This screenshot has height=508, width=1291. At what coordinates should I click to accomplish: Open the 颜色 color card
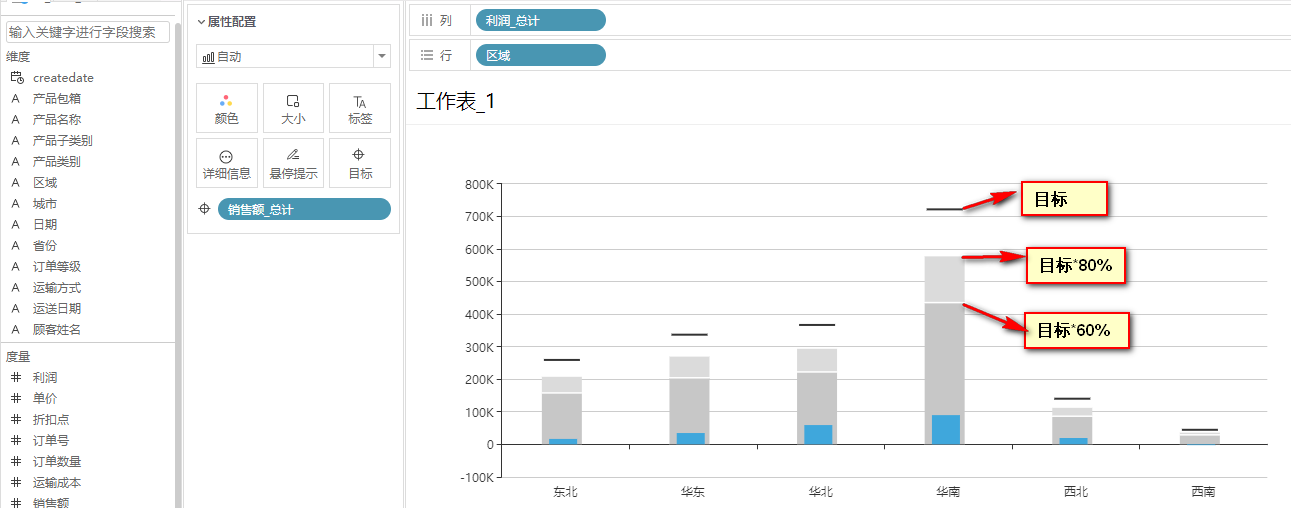pos(227,108)
